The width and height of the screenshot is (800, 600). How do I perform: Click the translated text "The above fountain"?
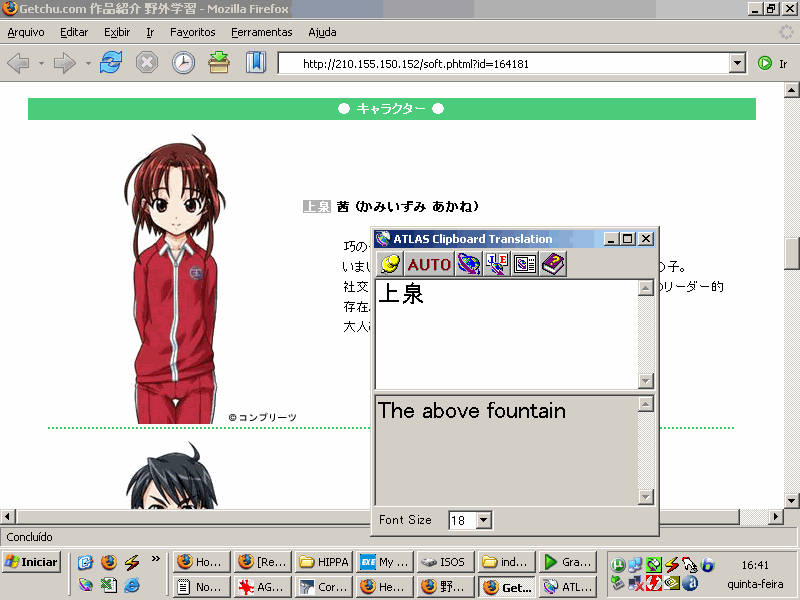click(x=472, y=411)
